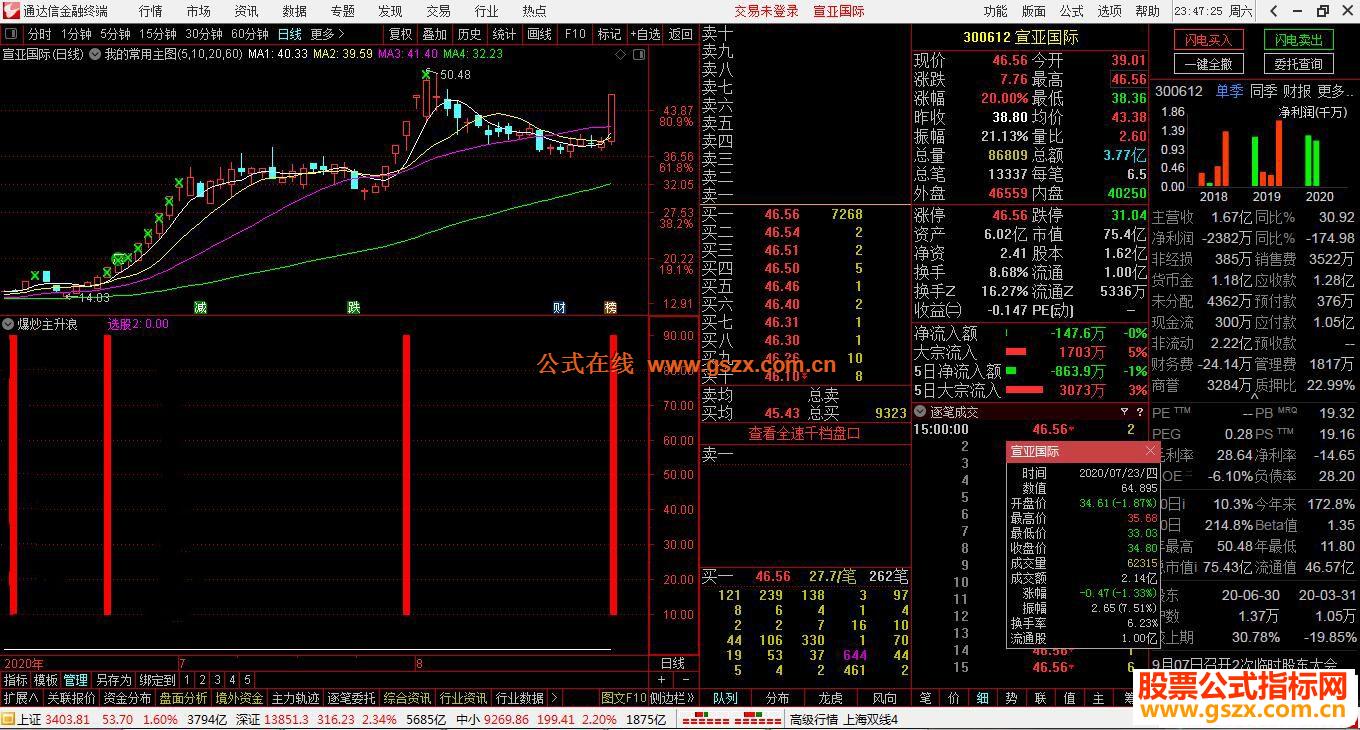This screenshot has width=1360, height=730.
Task: Click the 榜 marker on the chart timeline
Action: (x=610, y=307)
